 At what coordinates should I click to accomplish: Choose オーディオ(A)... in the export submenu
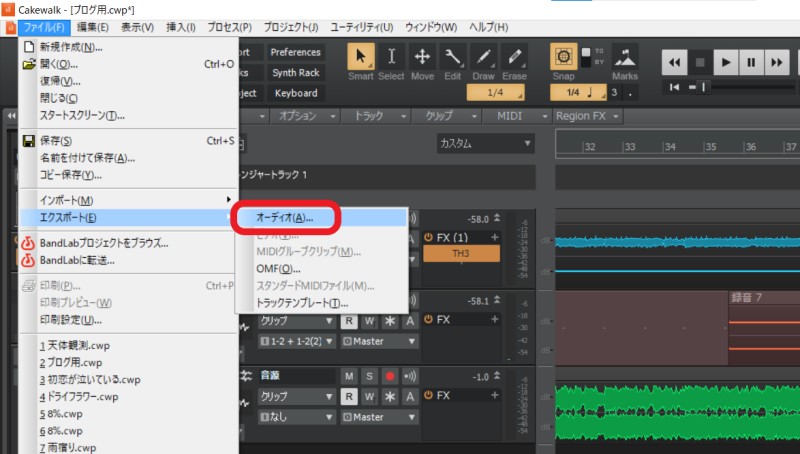pos(321,218)
